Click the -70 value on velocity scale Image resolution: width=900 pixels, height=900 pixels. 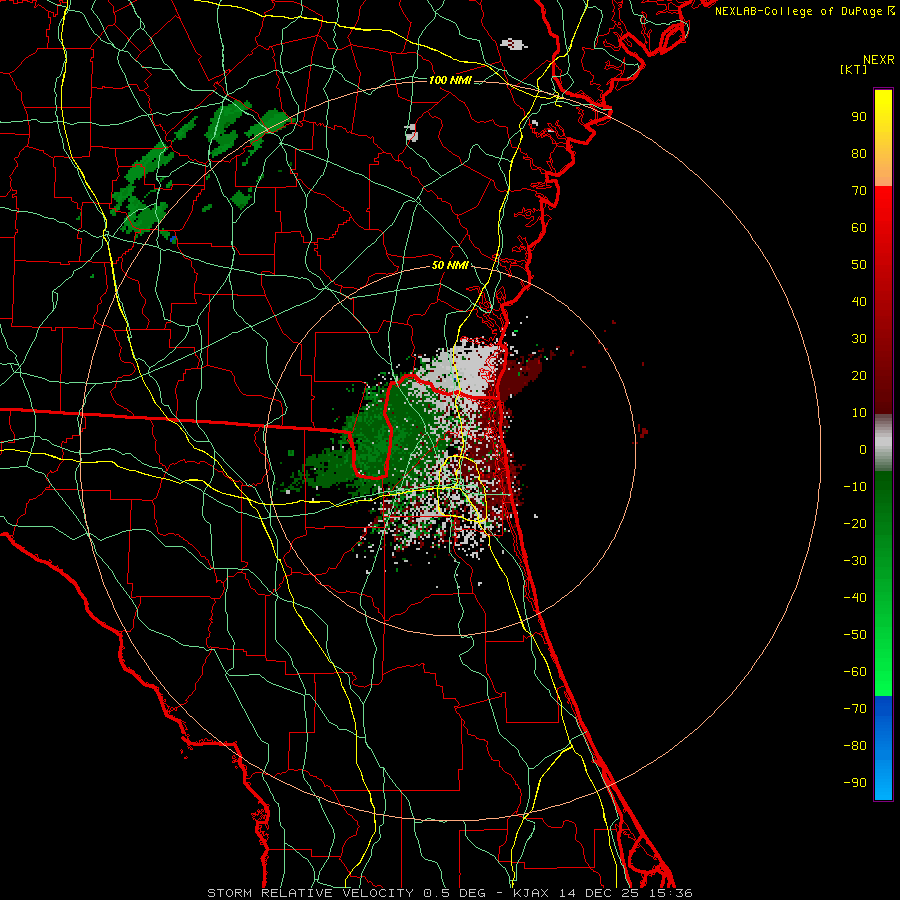click(x=855, y=709)
